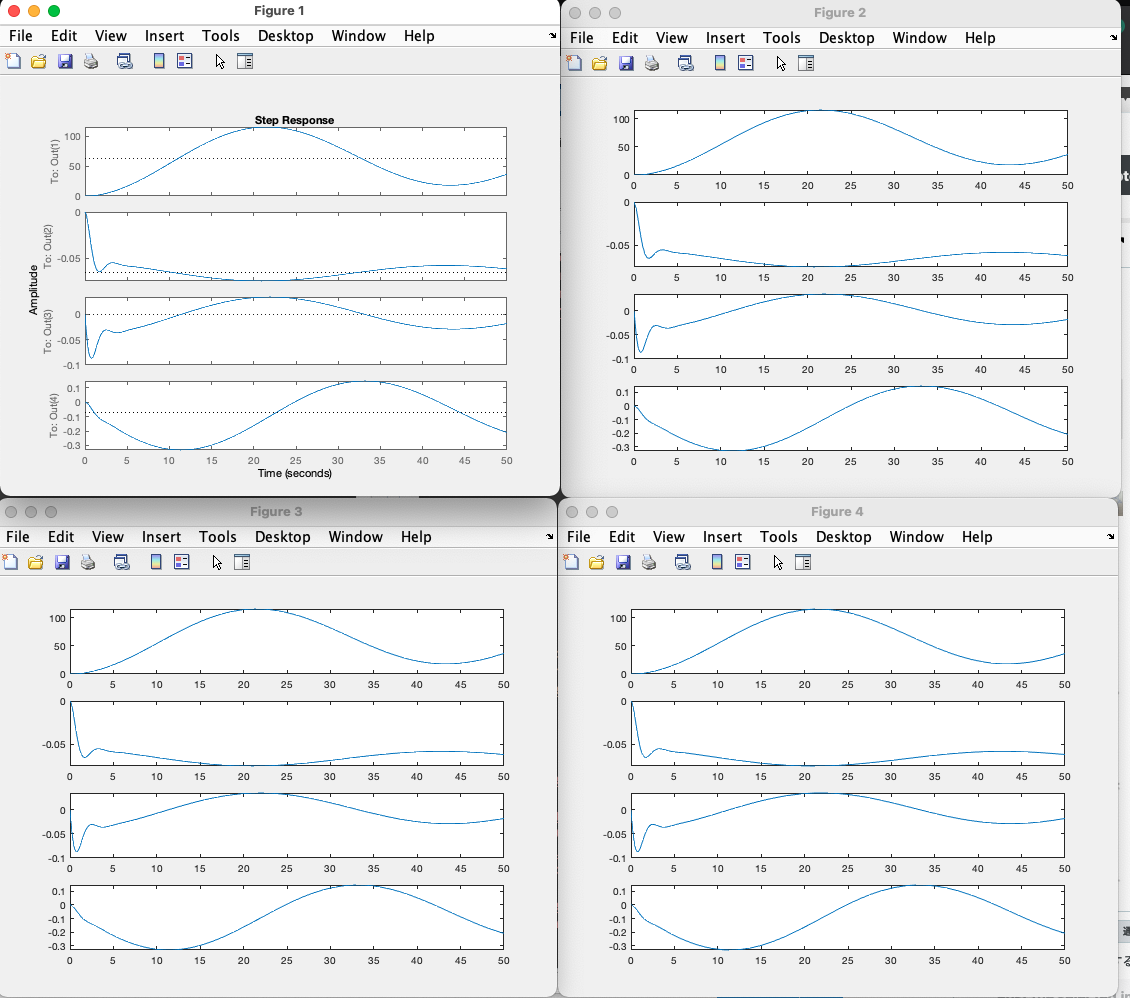Open Insert menu in Figure 2
The image size is (1130, 998).
(x=725, y=38)
